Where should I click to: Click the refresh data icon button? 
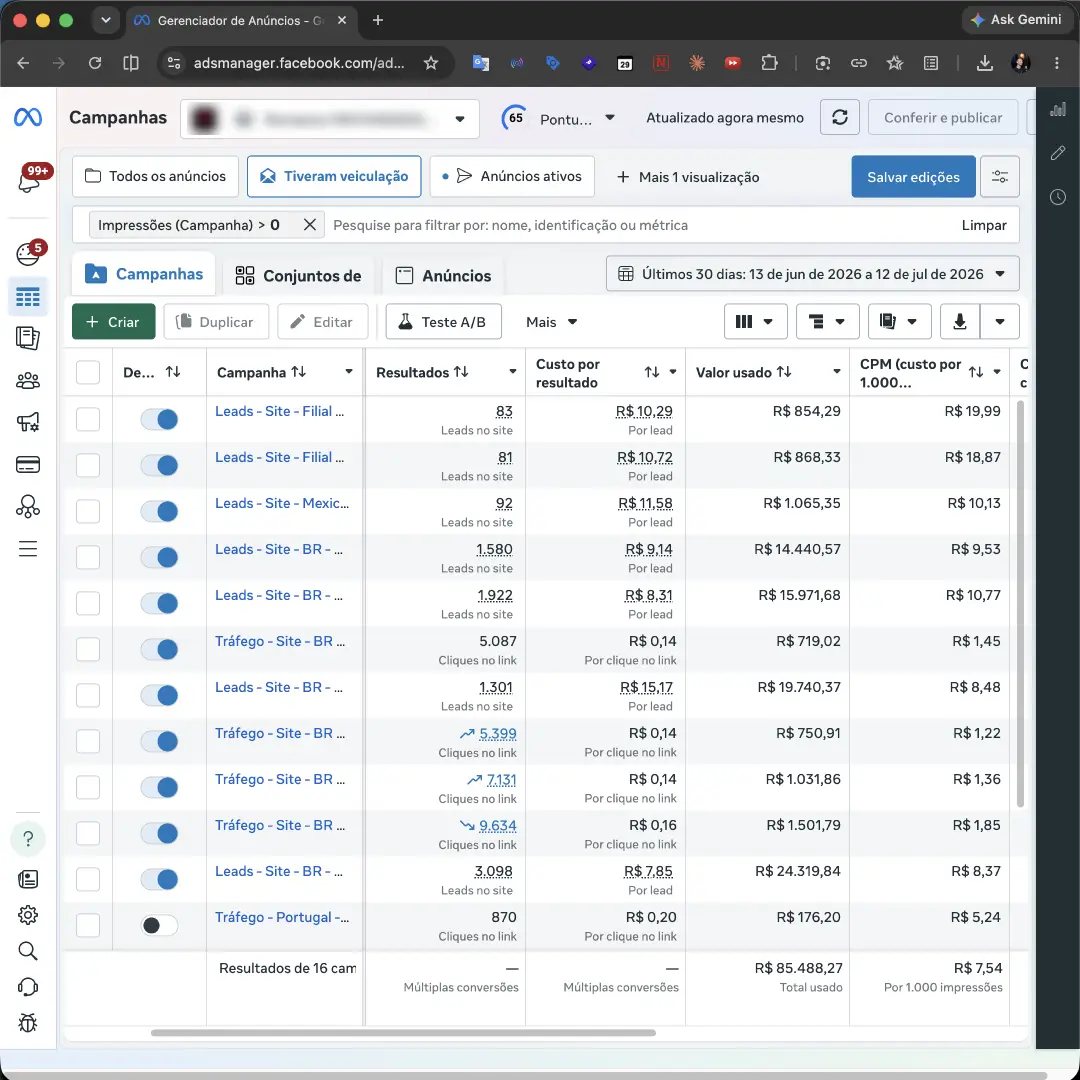click(x=839, y=117)
